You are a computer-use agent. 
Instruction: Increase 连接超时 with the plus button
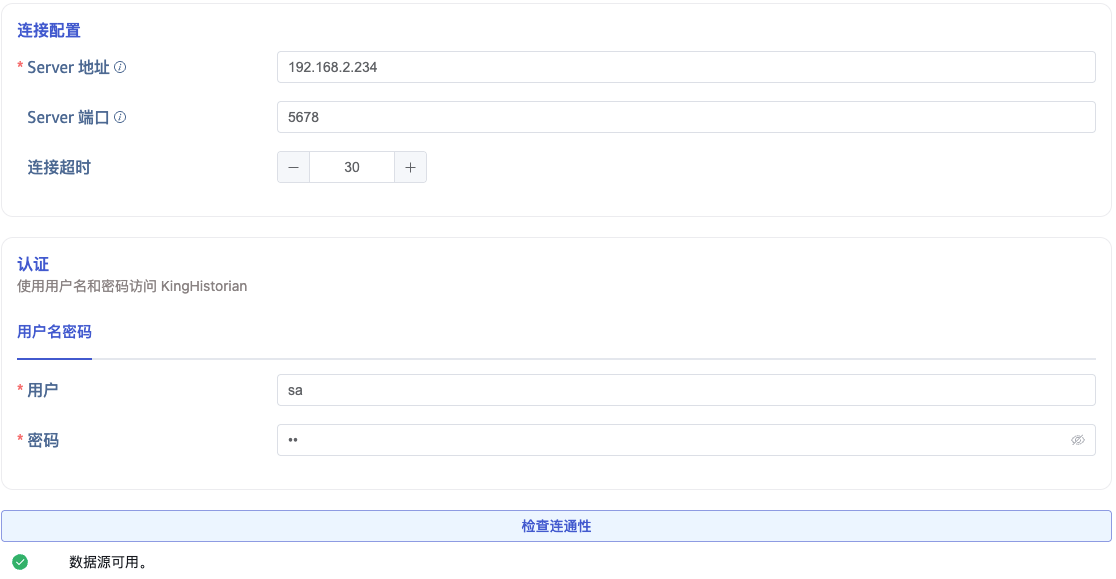(410, 167)
